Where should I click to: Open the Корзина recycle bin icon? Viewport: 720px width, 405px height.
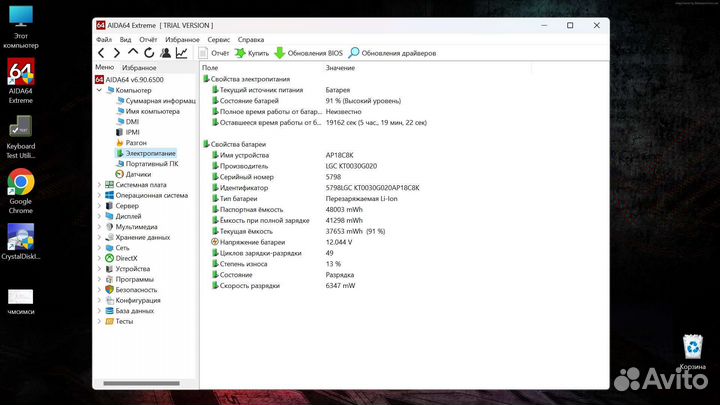[x=692, y=352]
